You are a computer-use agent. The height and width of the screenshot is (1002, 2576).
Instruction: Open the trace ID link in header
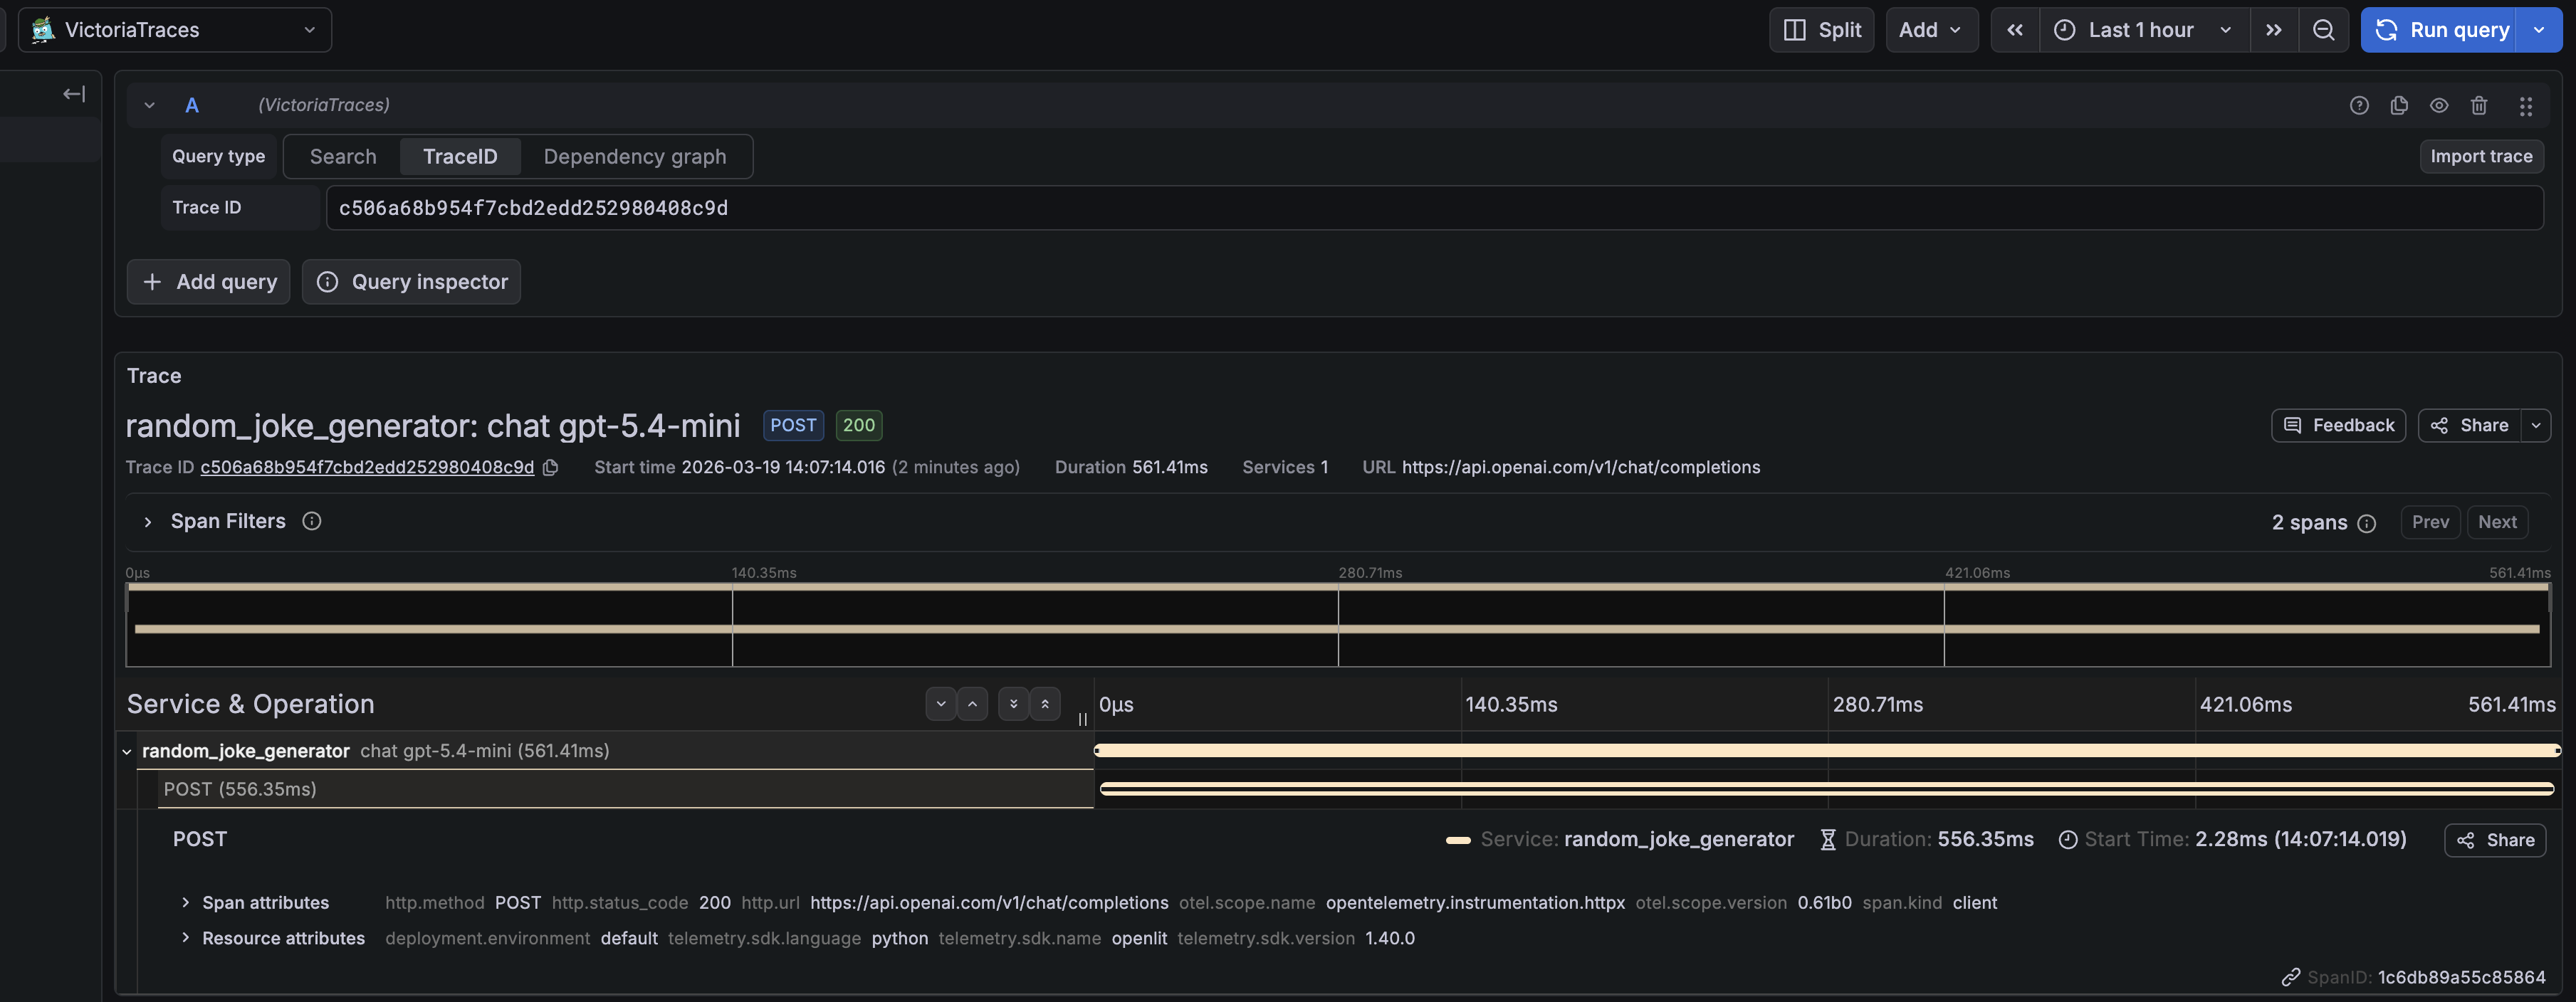(x=367, y=467)
